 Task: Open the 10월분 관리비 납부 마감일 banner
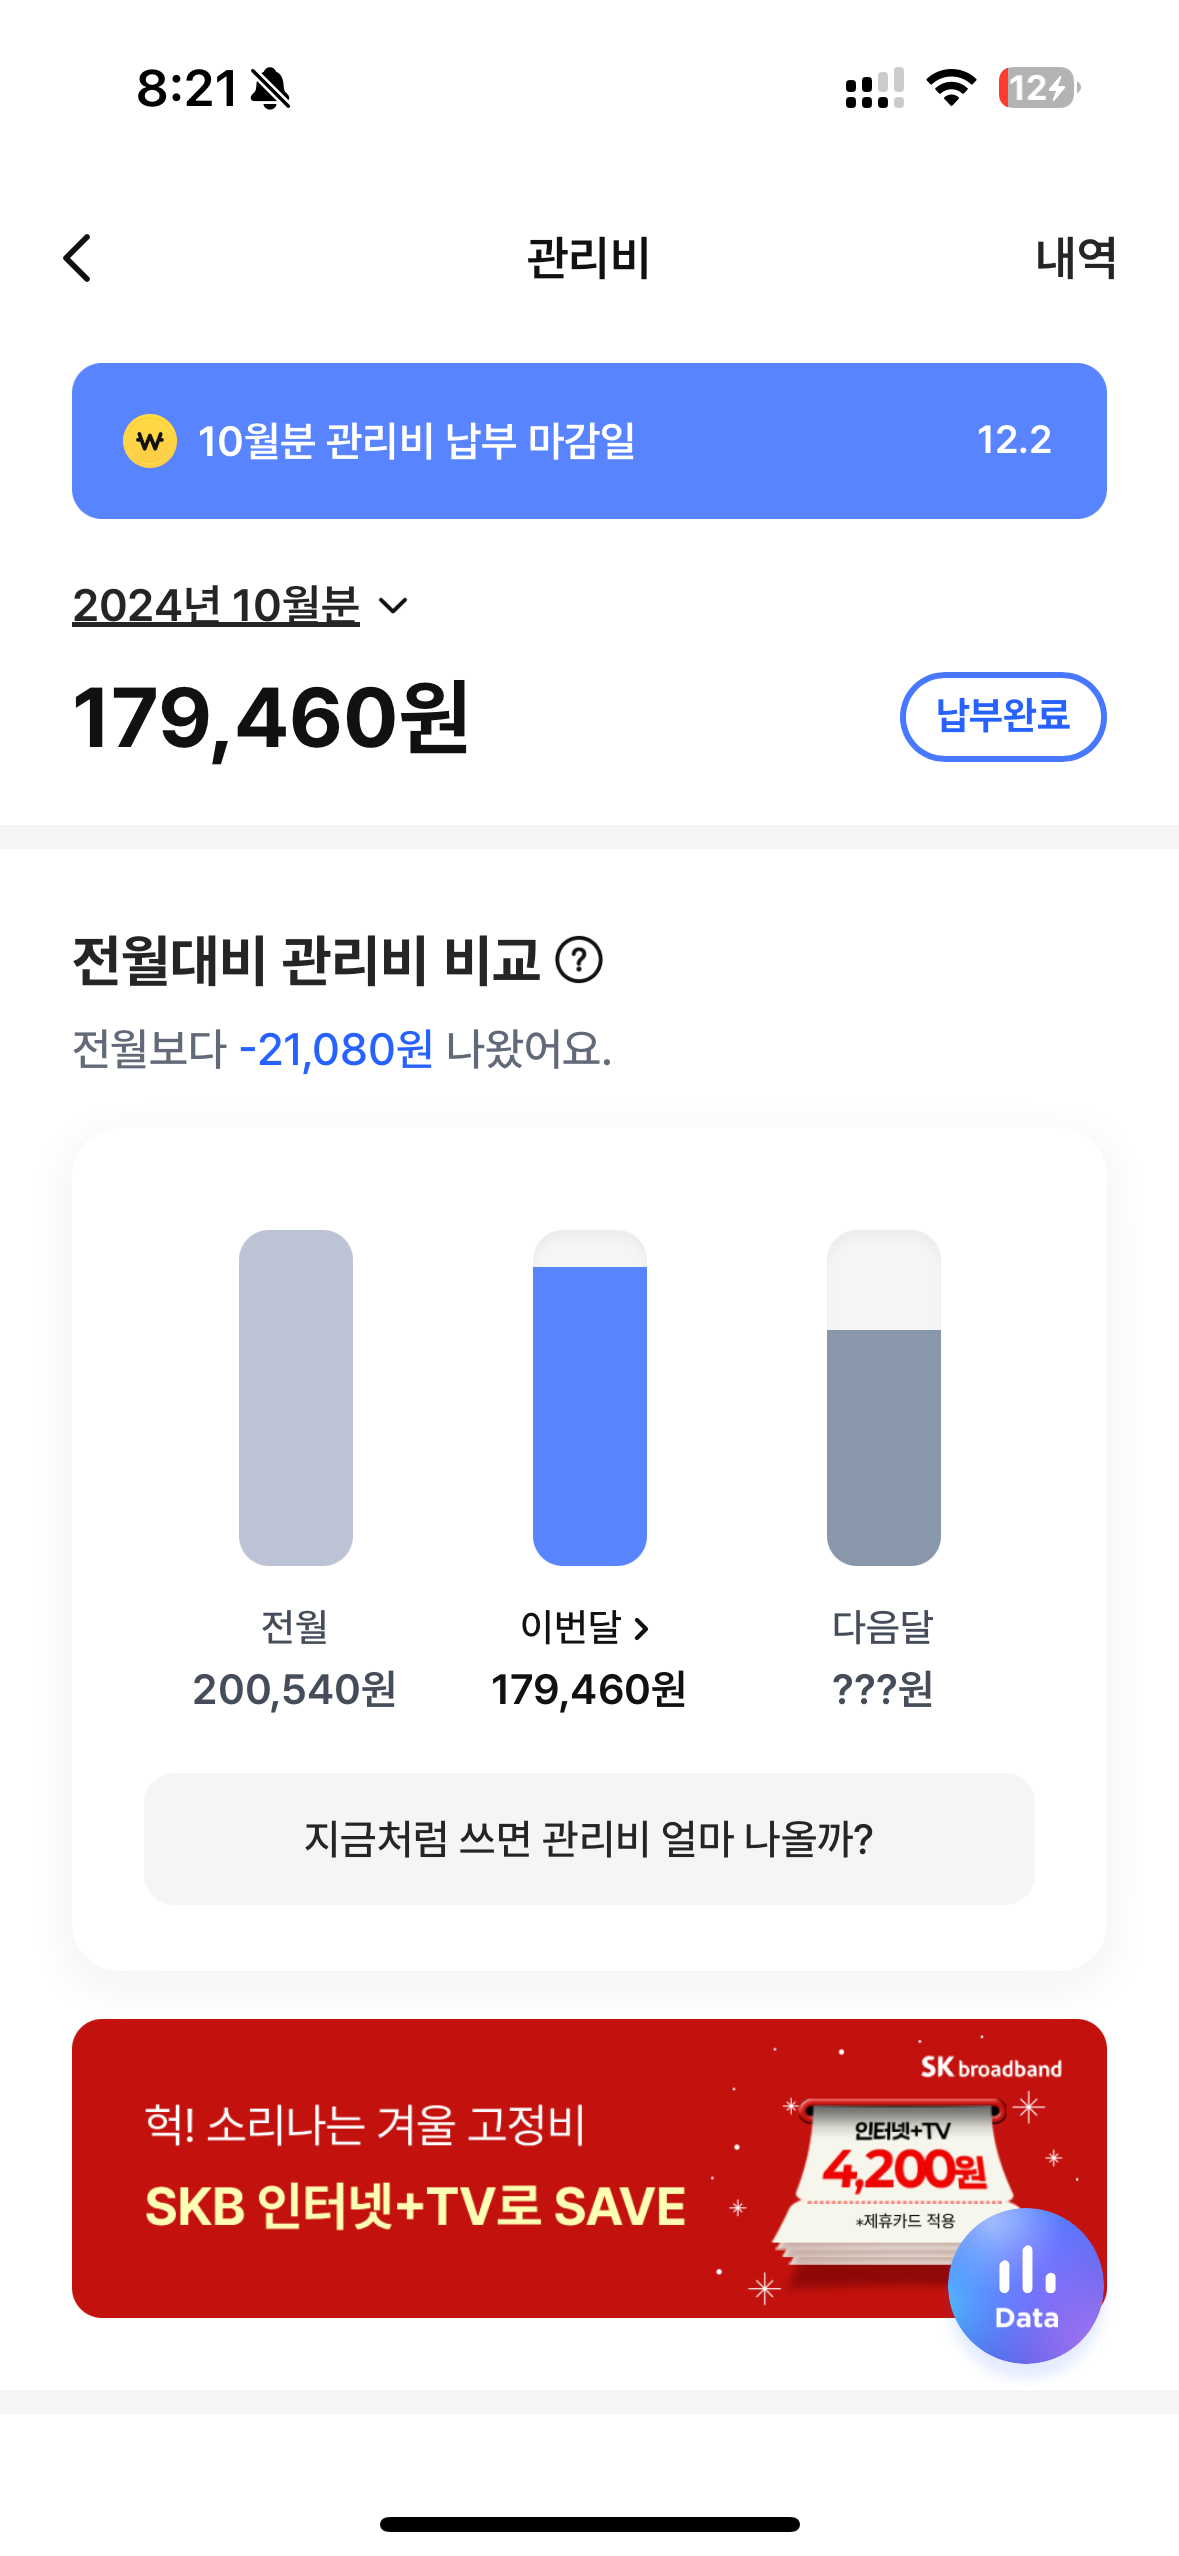point(589,441)
